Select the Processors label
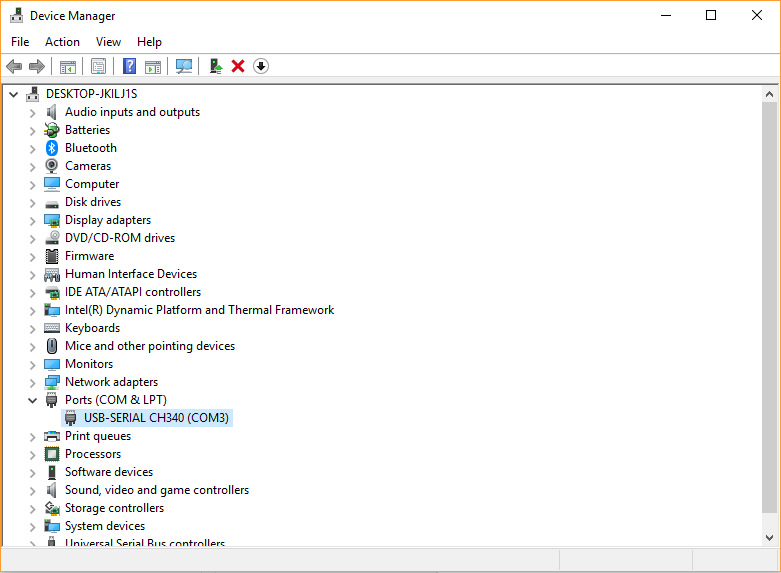Screen dimensions: 781x573 click(93, 454)
